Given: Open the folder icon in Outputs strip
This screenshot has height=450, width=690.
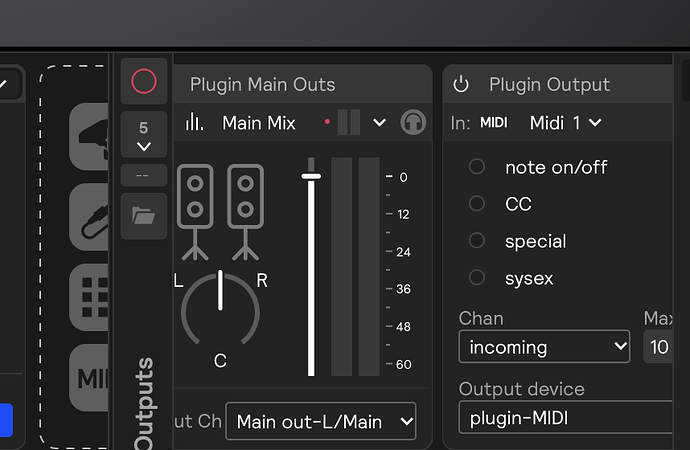Looking at the screenshot, I should pos(144,215).
